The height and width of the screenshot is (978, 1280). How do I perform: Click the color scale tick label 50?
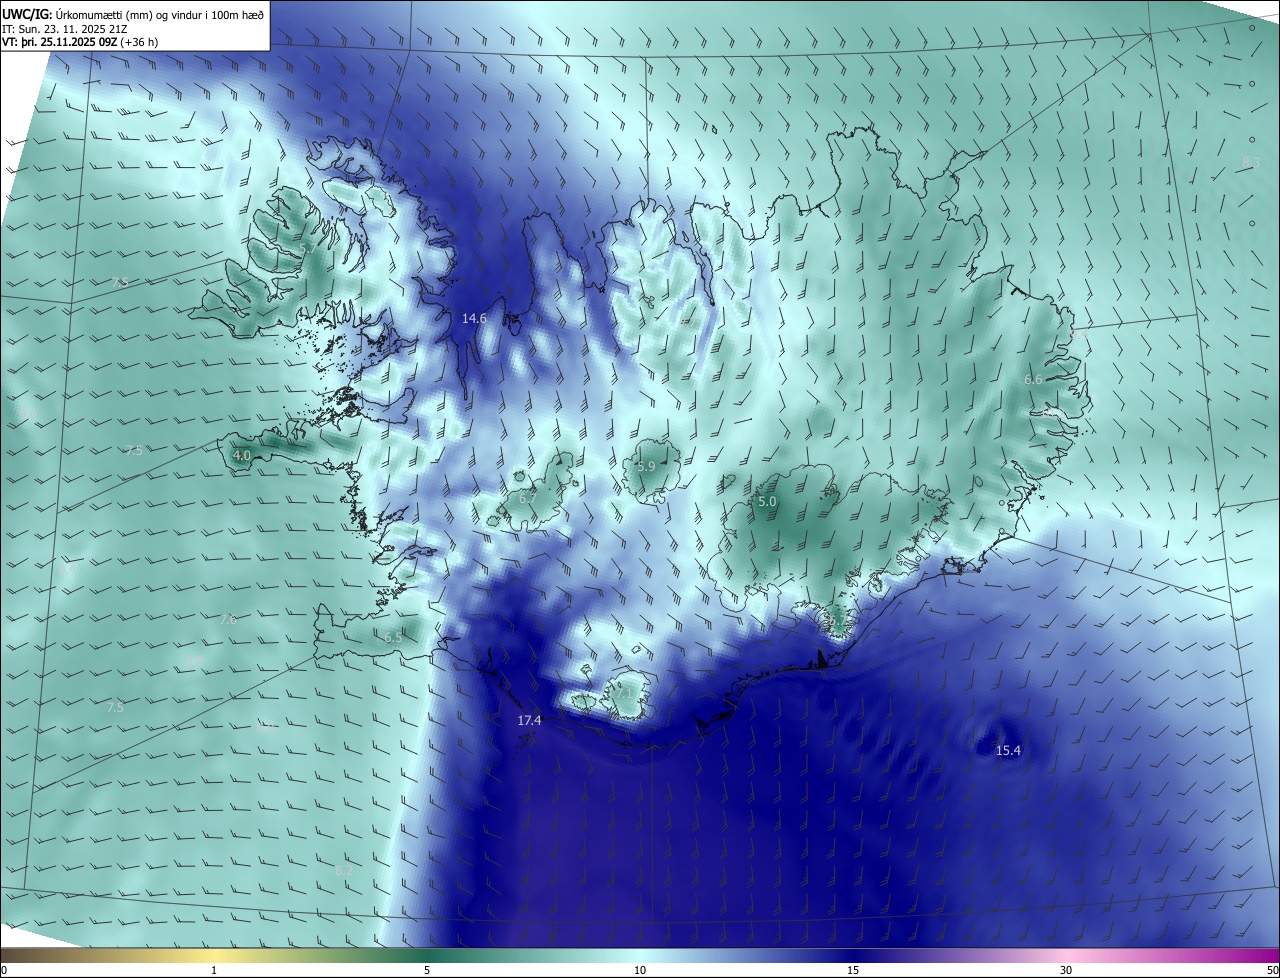1273,970
